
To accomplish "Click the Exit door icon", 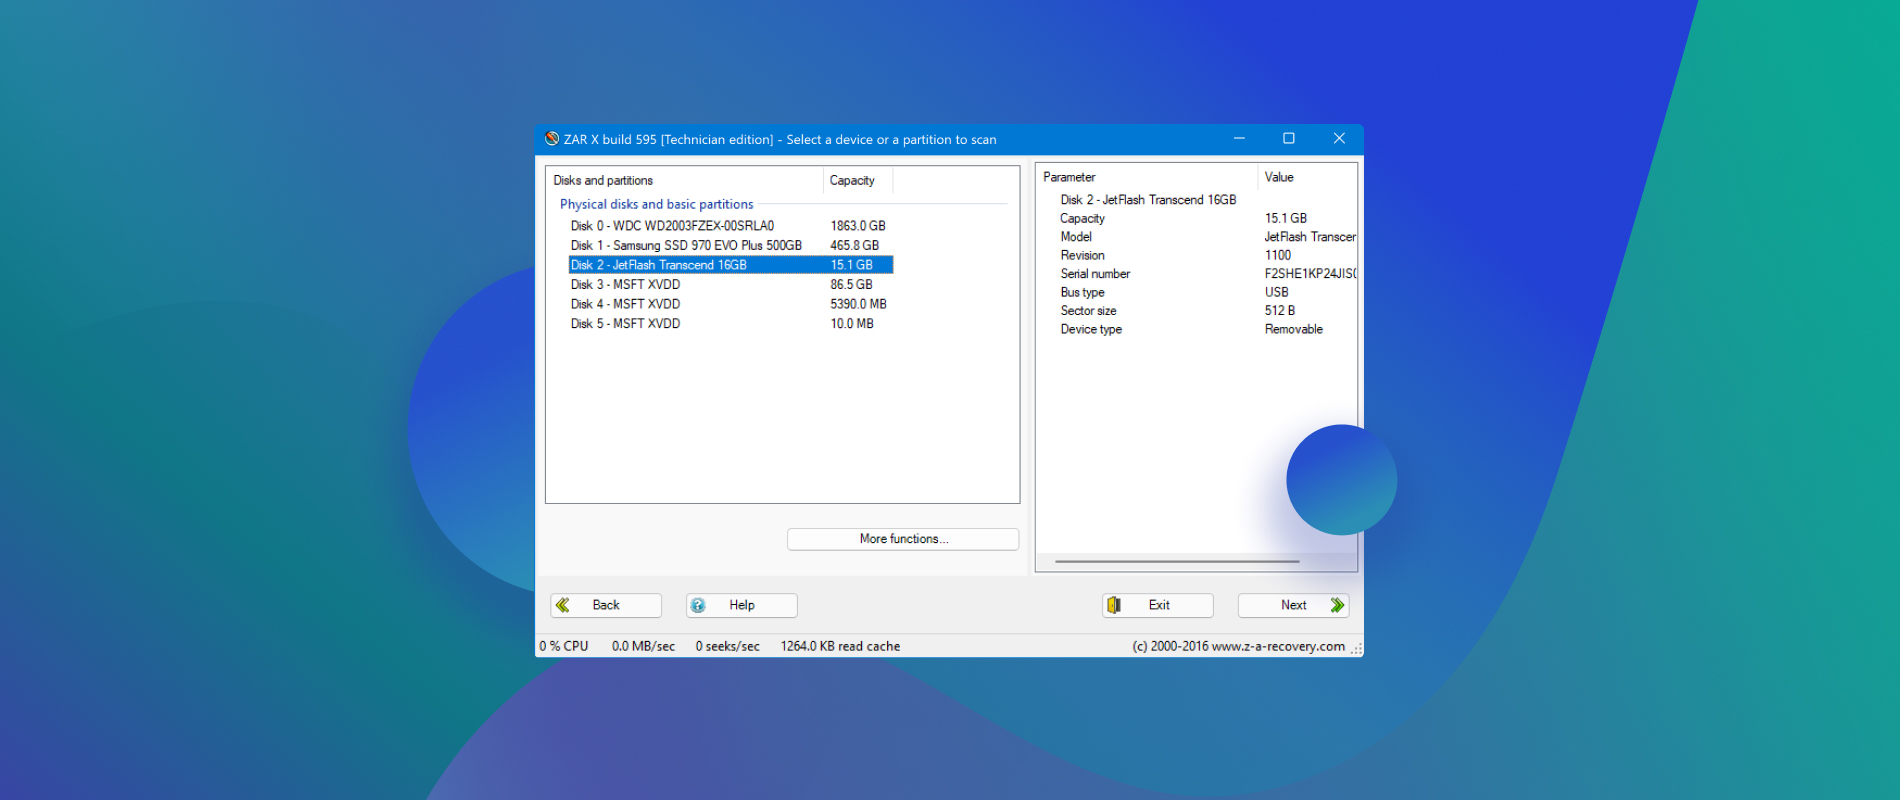I will click(1114, 605).
